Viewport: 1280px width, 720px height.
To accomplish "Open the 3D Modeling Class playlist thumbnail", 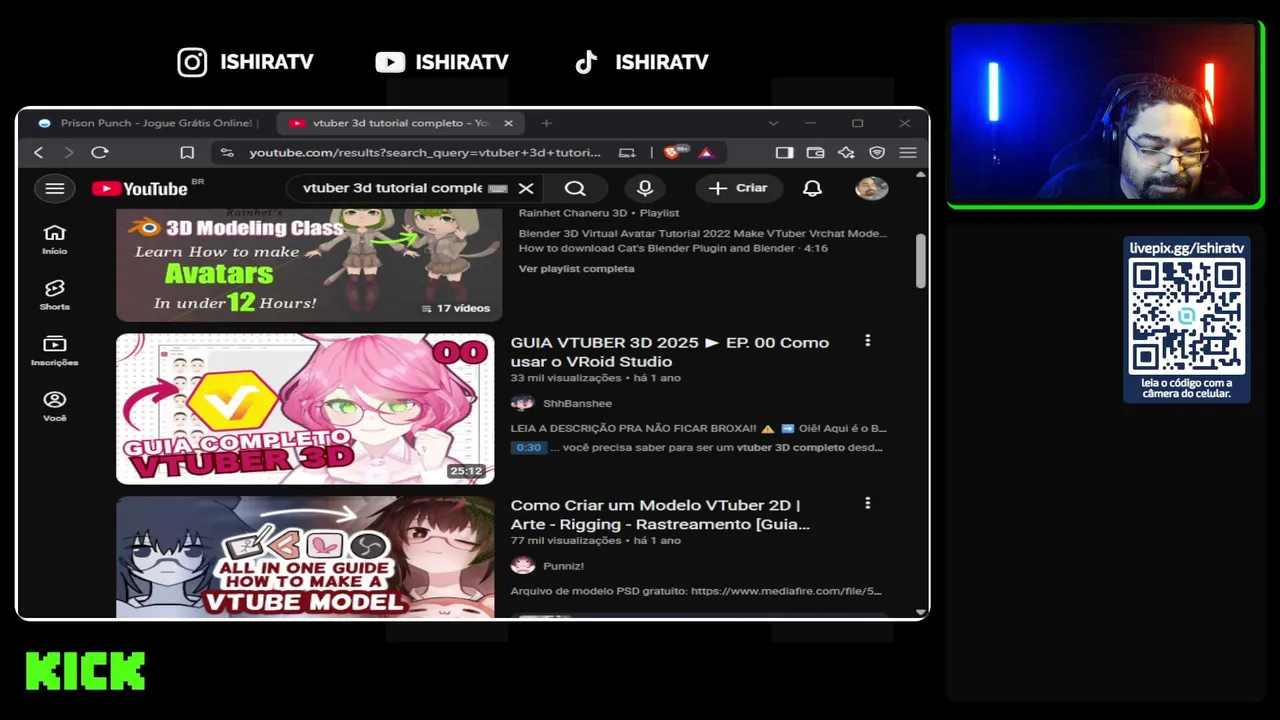I will pos(309,264).
